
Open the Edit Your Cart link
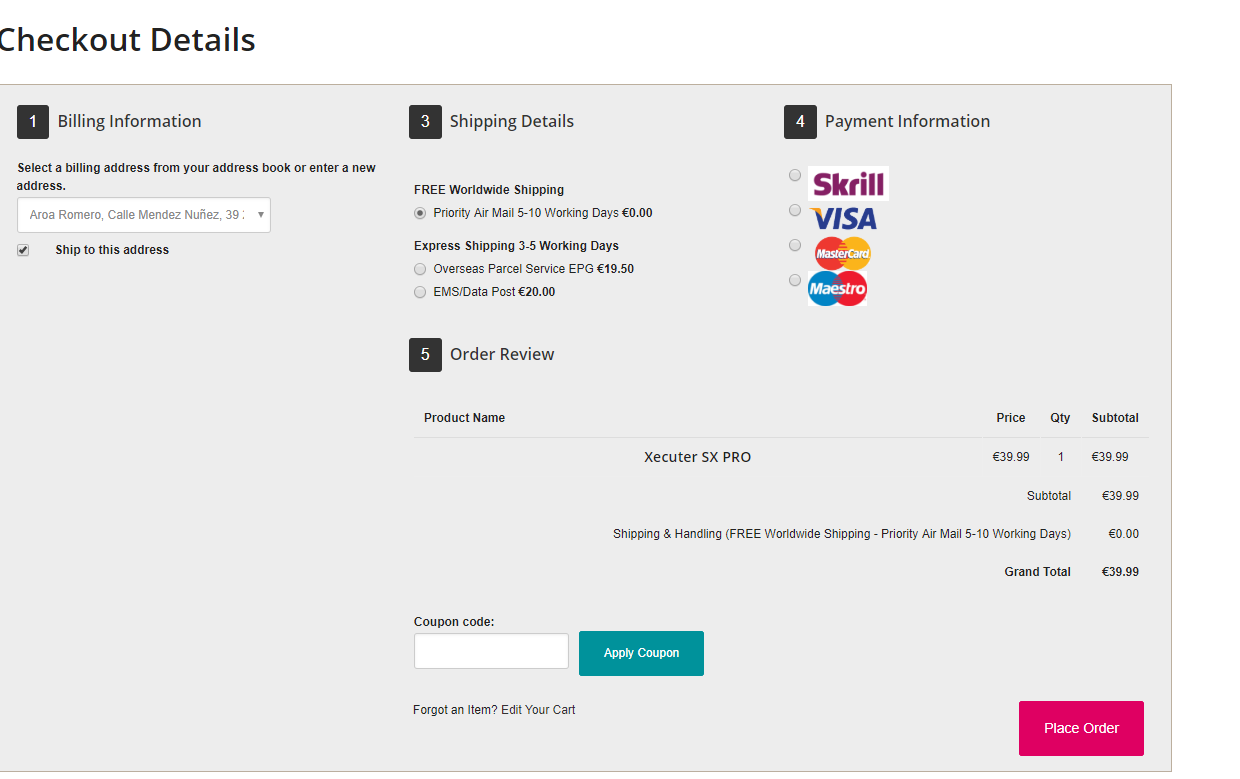538,710
